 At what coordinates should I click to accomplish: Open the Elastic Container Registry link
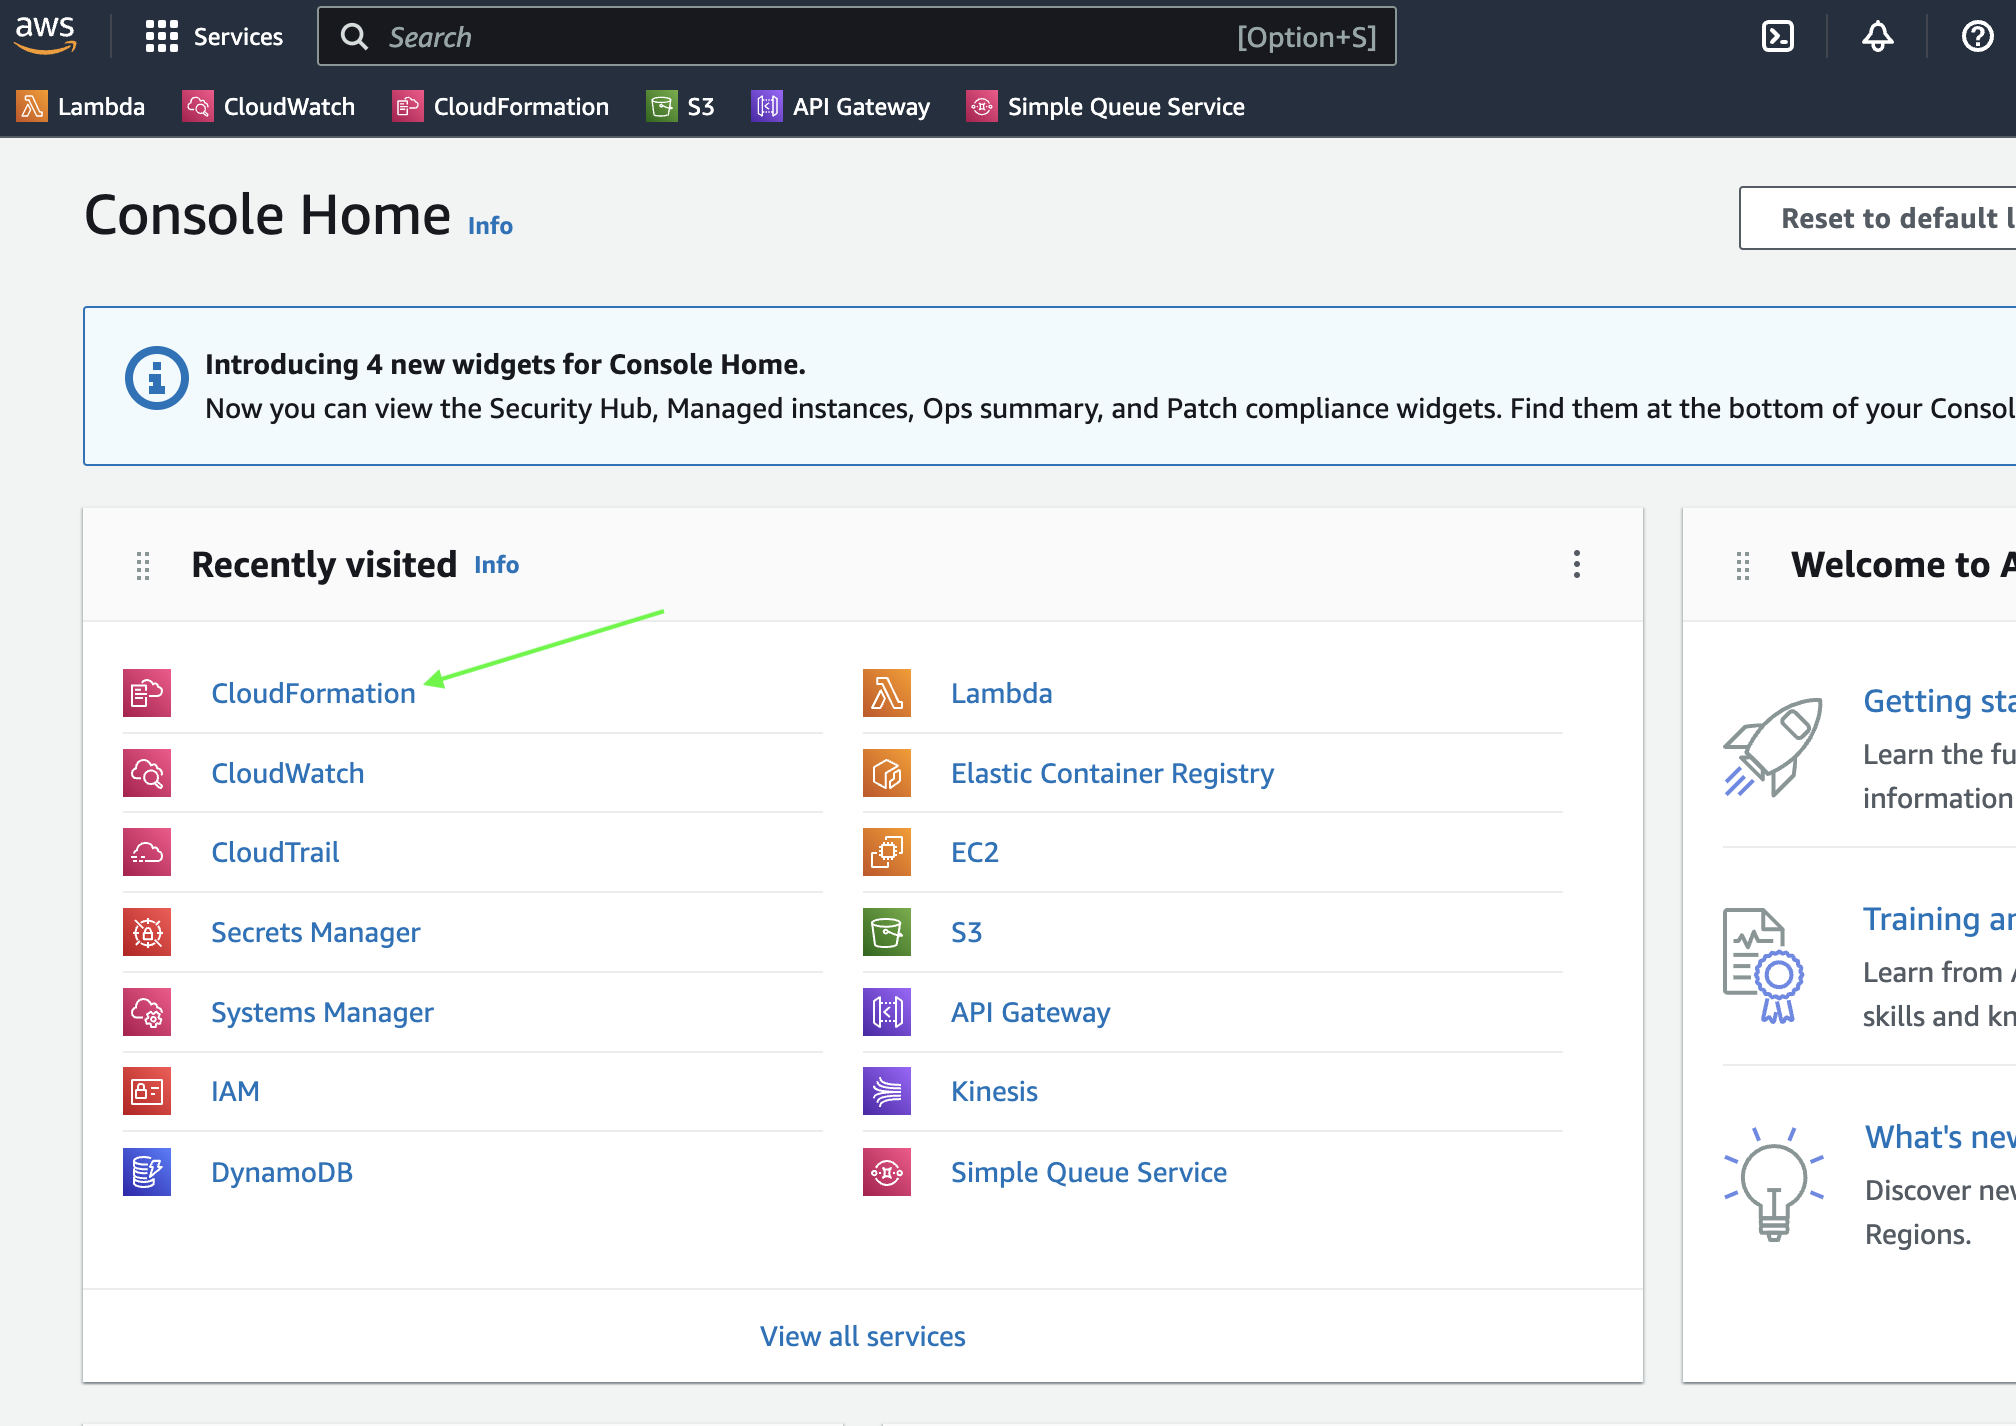tap(1112, 773)
